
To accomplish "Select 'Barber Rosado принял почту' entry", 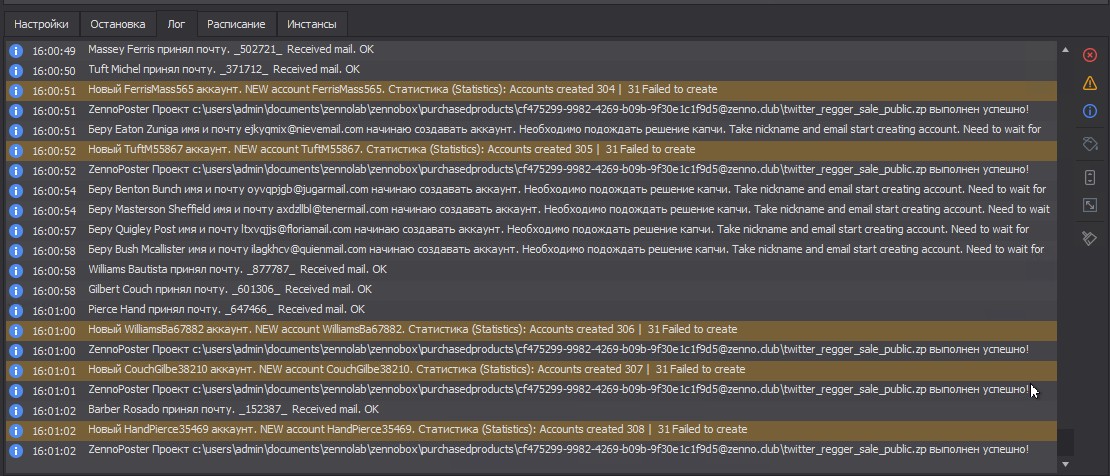I will click(x=531, y=410).
